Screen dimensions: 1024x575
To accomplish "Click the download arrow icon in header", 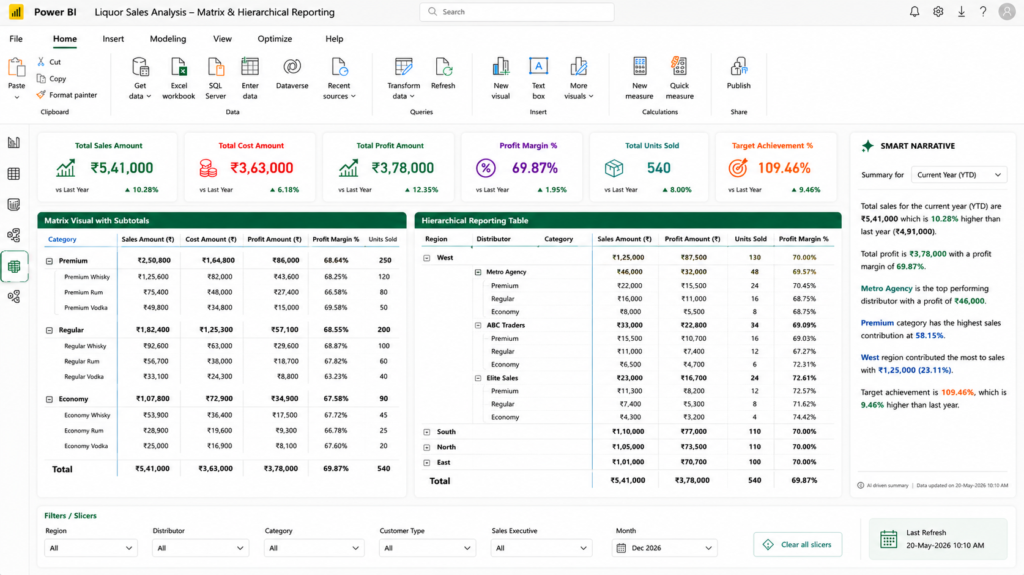I will 961,12.
